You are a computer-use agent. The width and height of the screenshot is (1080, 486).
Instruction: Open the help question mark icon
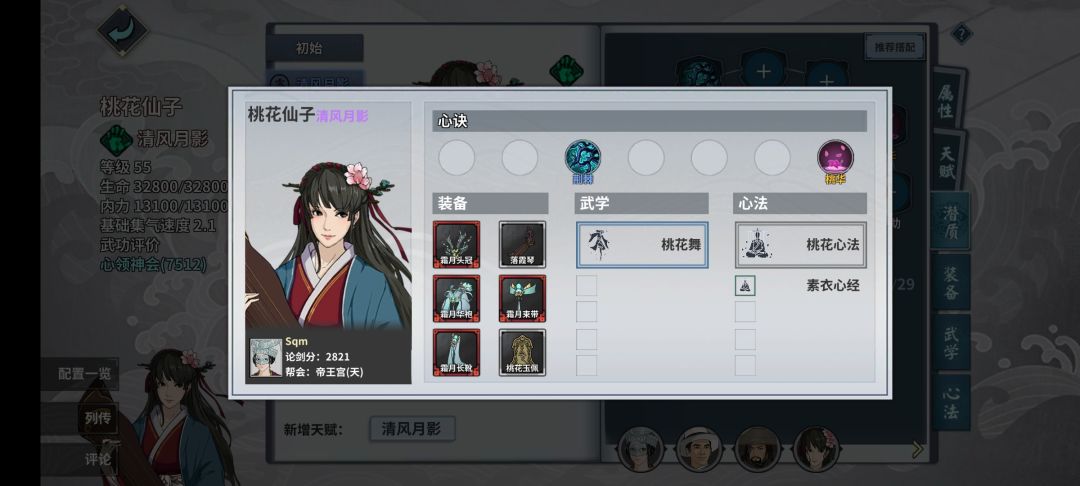962,34
